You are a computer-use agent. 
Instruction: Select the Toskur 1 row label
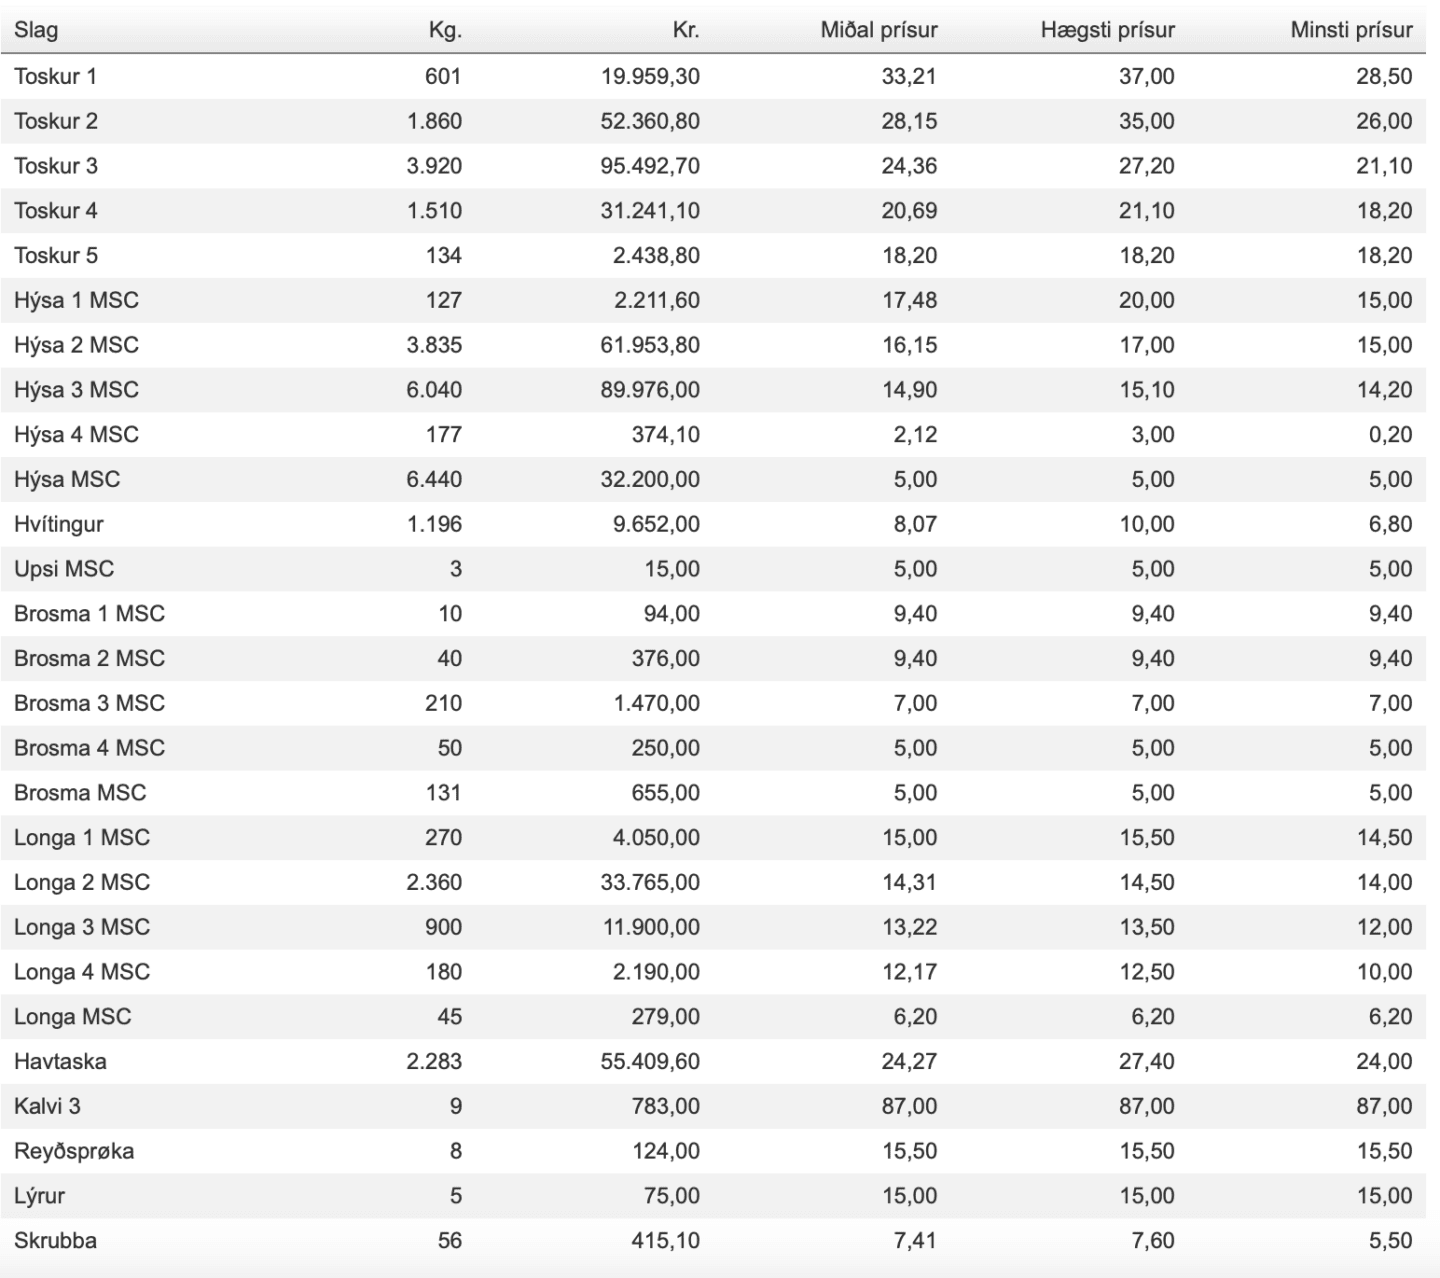[x=55, y=76]
